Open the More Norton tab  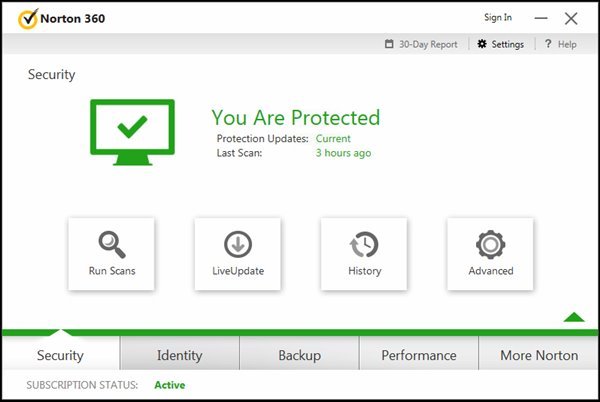click(538, 355)
